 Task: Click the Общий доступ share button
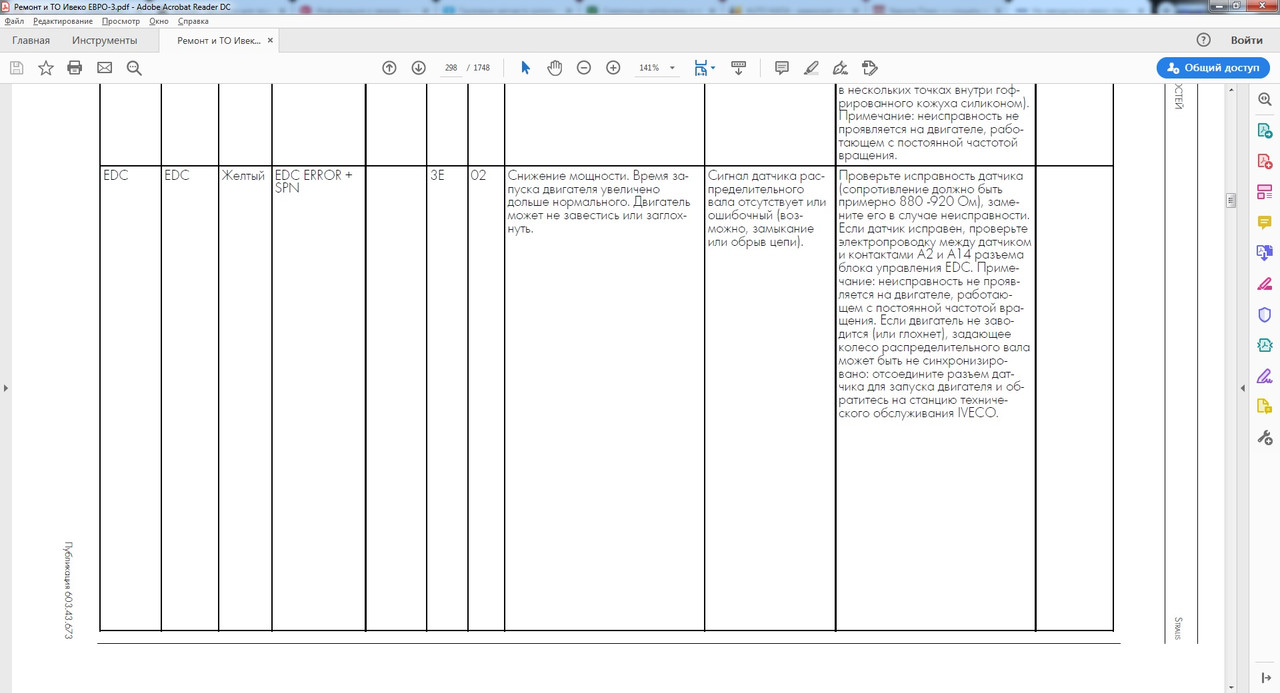click(1213, 68)
